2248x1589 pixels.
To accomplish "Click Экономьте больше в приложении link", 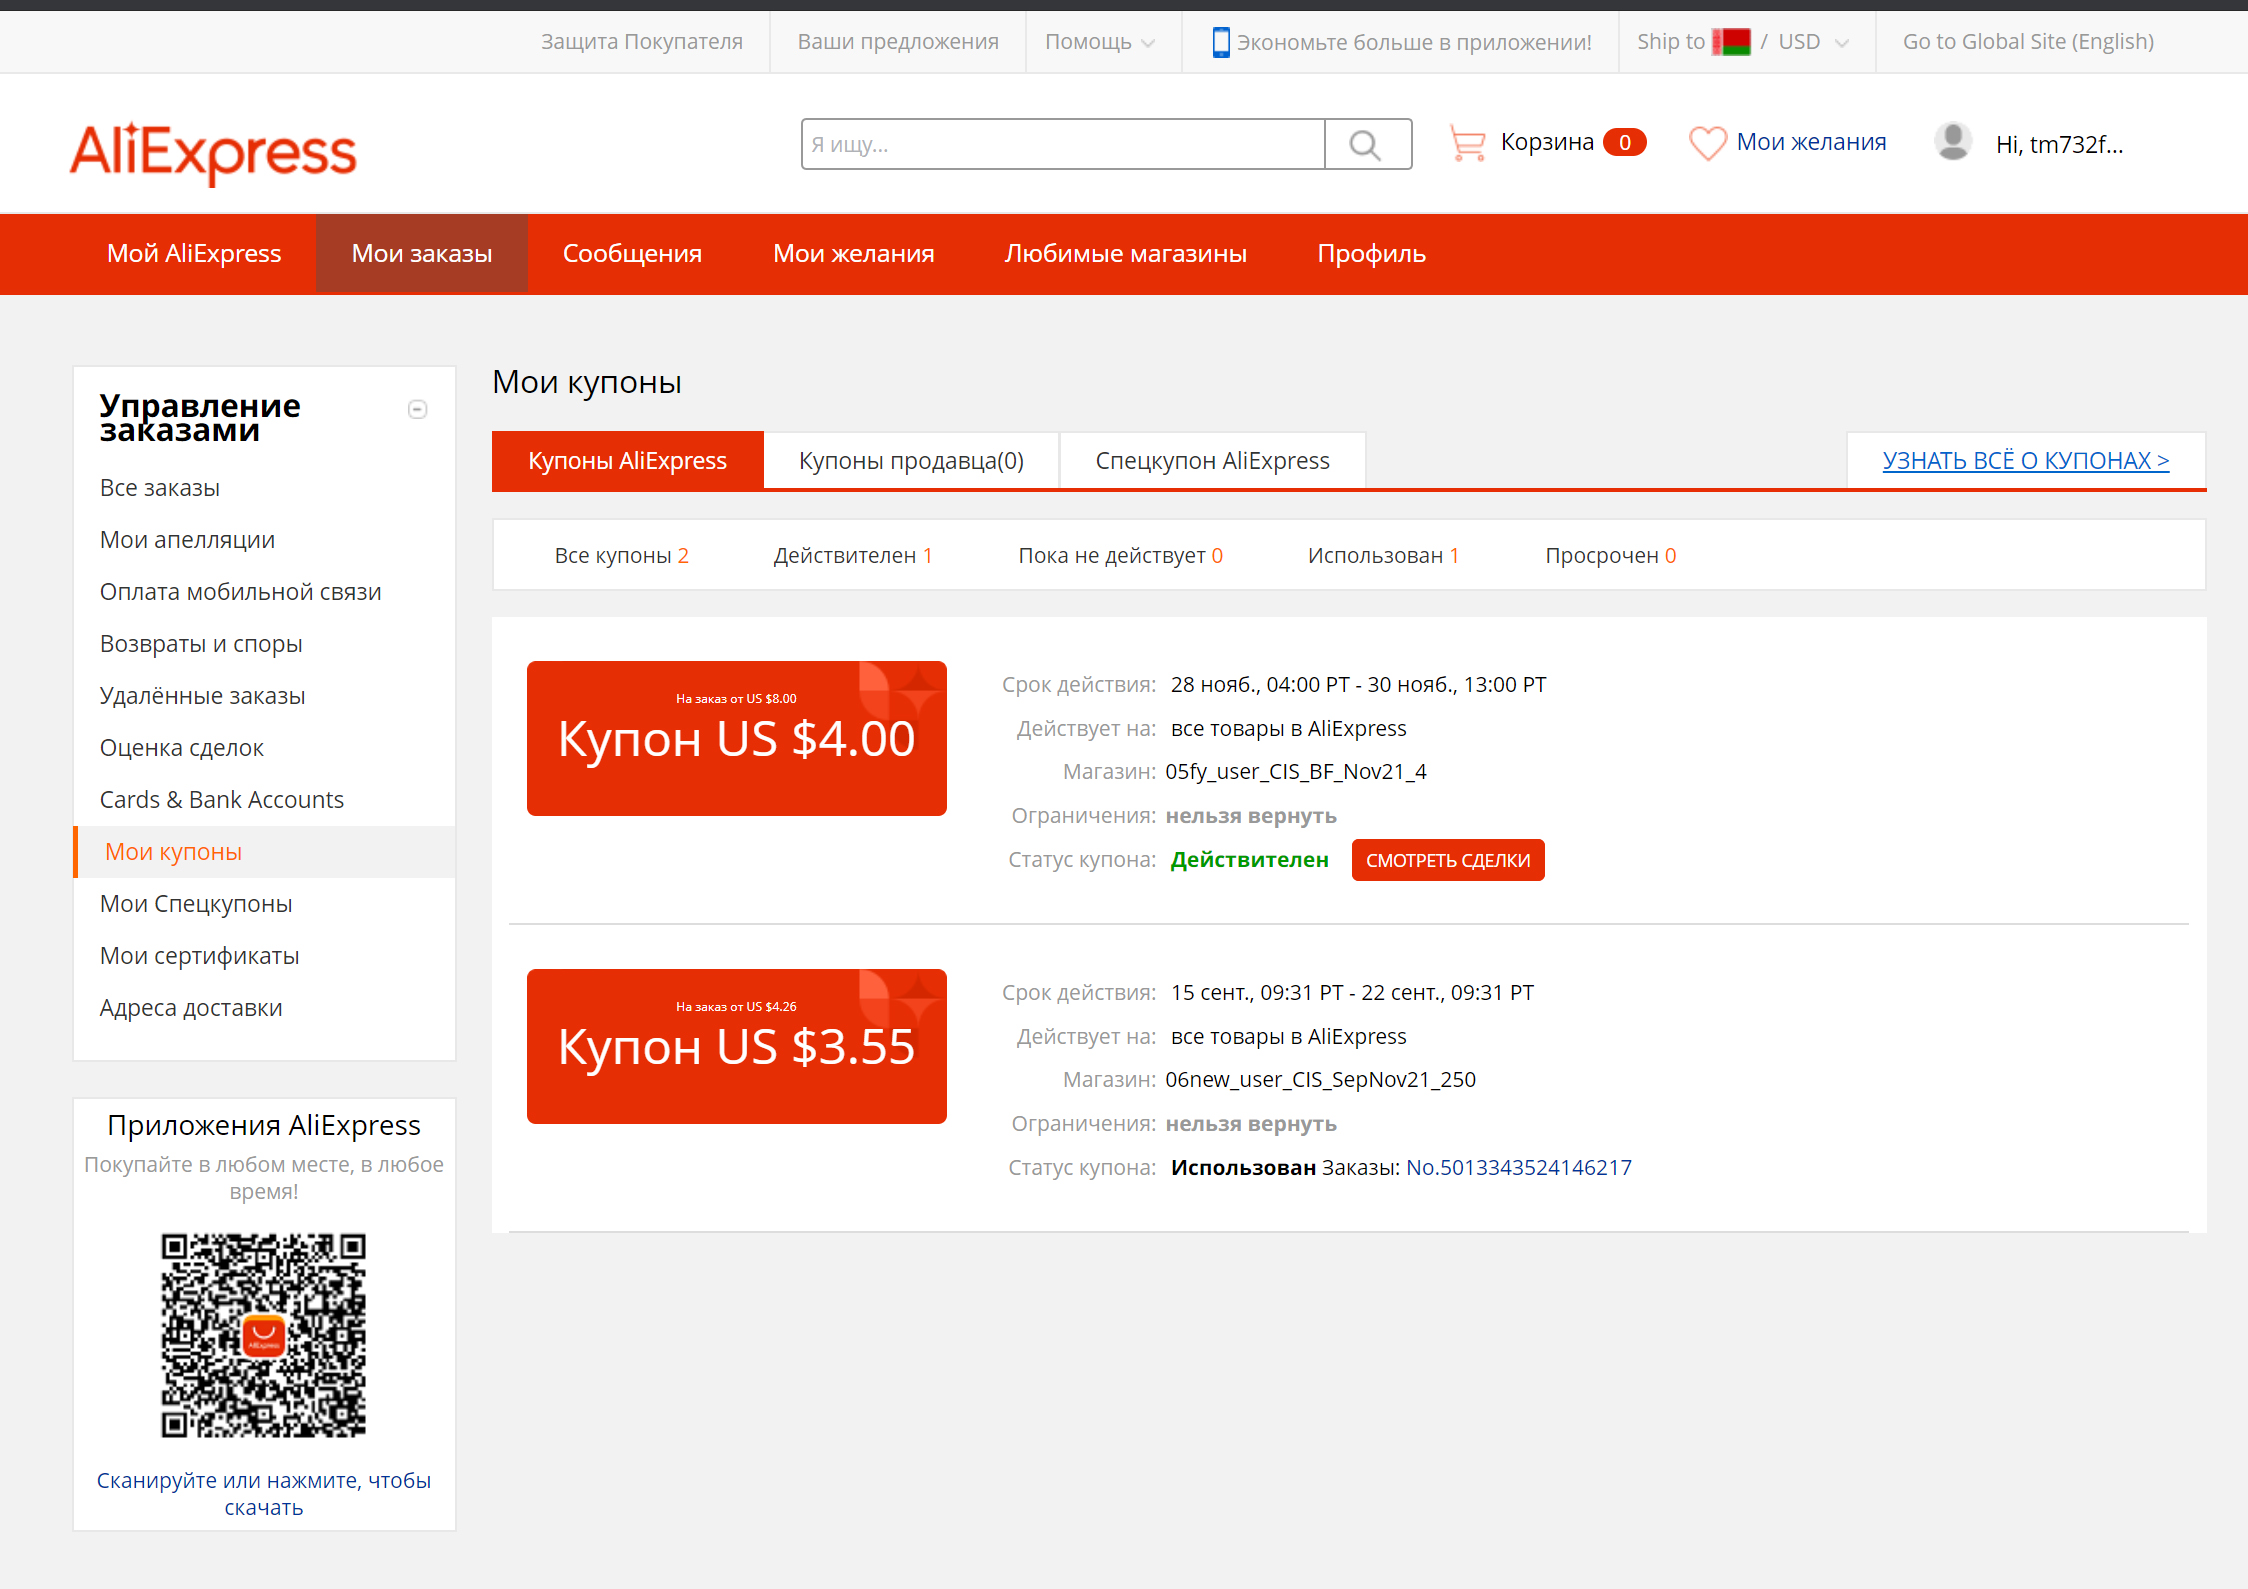I will click(1414, 42).
